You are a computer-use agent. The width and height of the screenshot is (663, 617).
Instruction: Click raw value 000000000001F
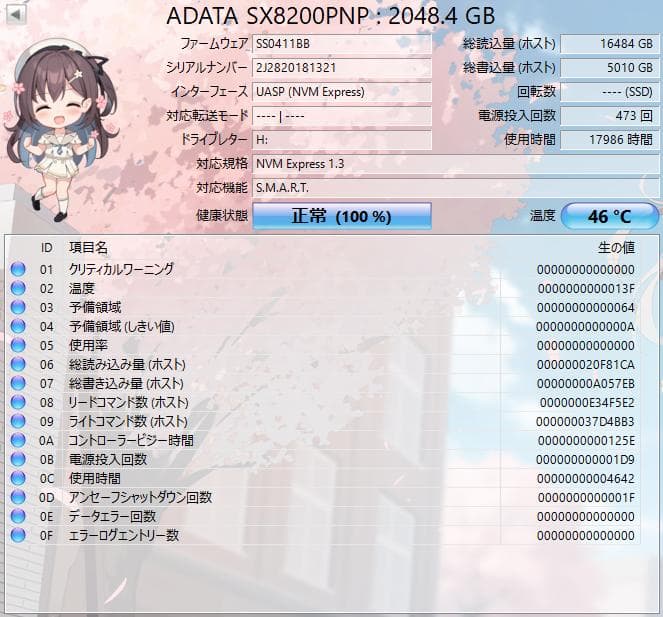point(586,498)
